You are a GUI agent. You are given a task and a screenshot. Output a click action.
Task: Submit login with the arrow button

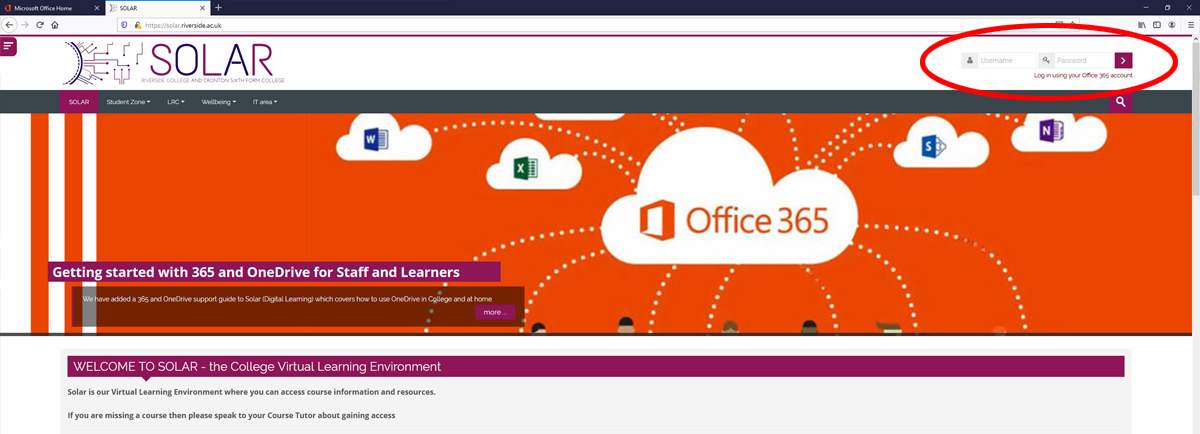[1124, 60]
